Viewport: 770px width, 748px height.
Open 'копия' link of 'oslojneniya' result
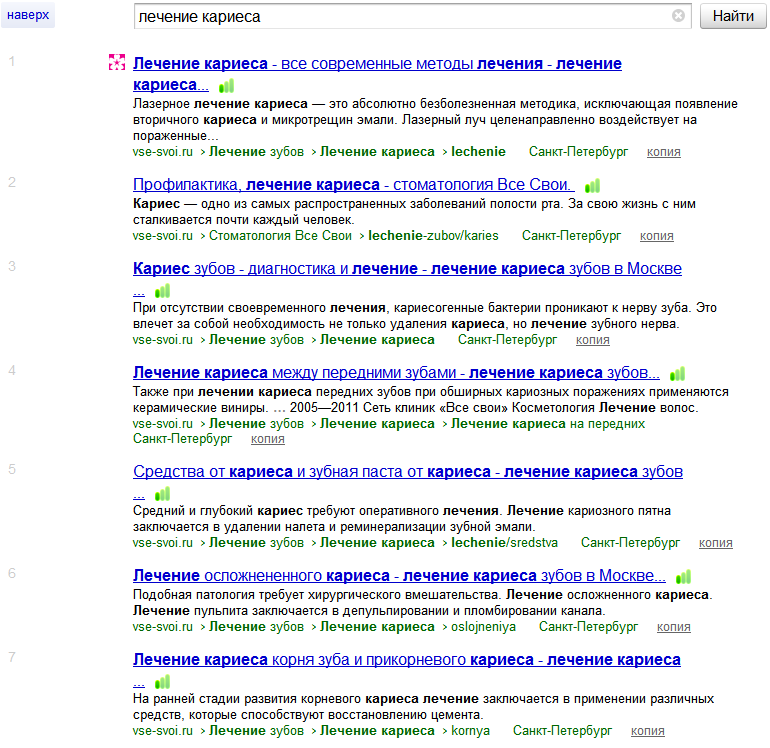coord(674,627)
